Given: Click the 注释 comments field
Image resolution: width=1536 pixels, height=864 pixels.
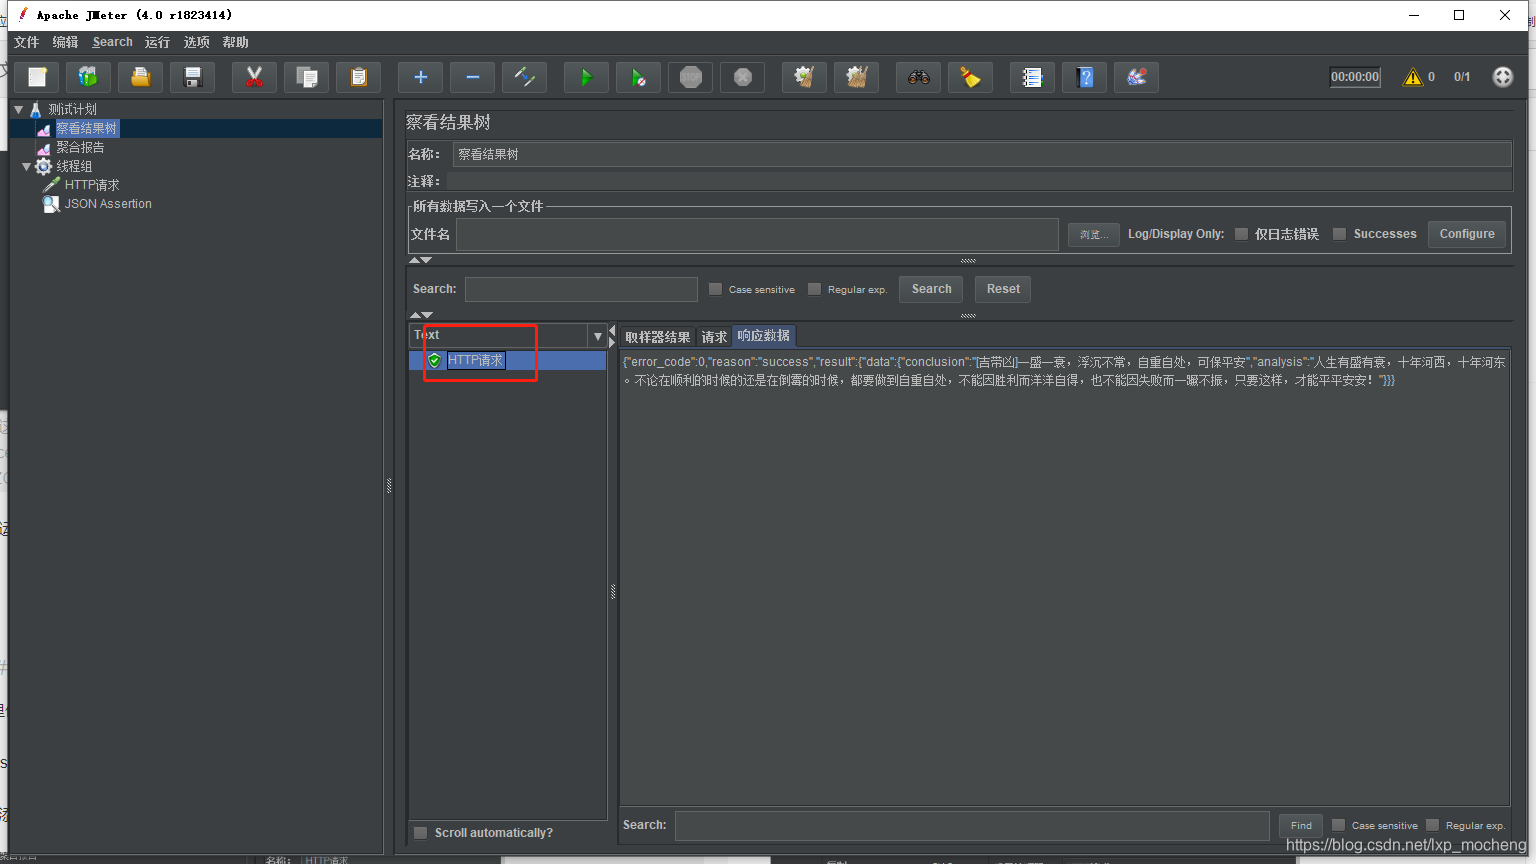Looking at the screenshot, I should (979, 181).
